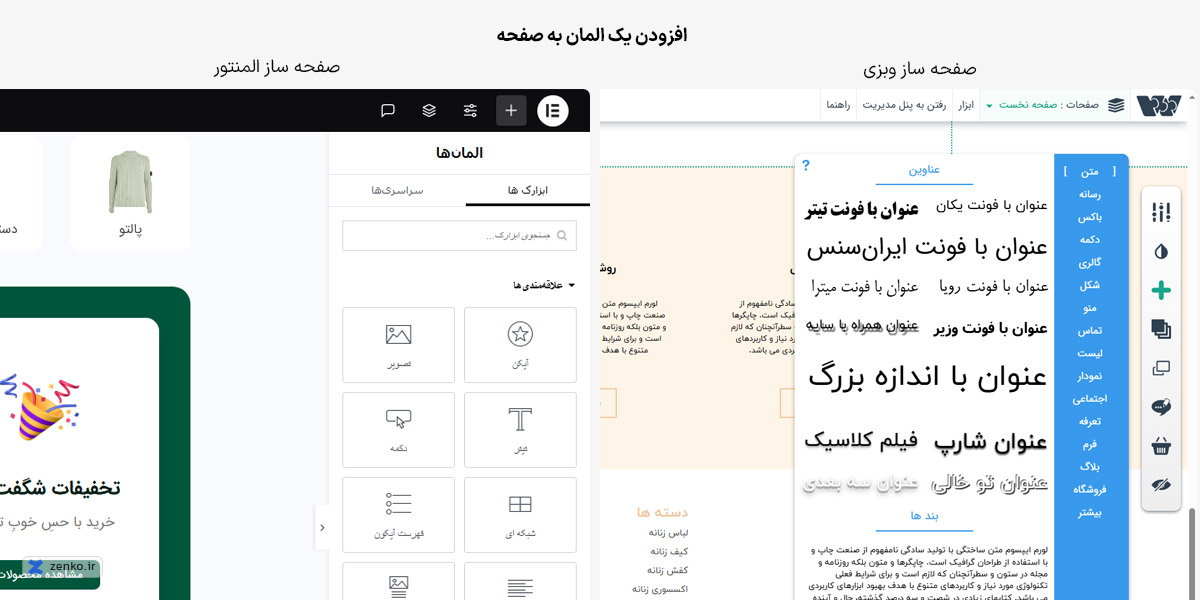Click the equalizer settings icon in Weebzi sidebar
The width and height of the screenshot is (1200, 600).
click(x=1161, y=212)
